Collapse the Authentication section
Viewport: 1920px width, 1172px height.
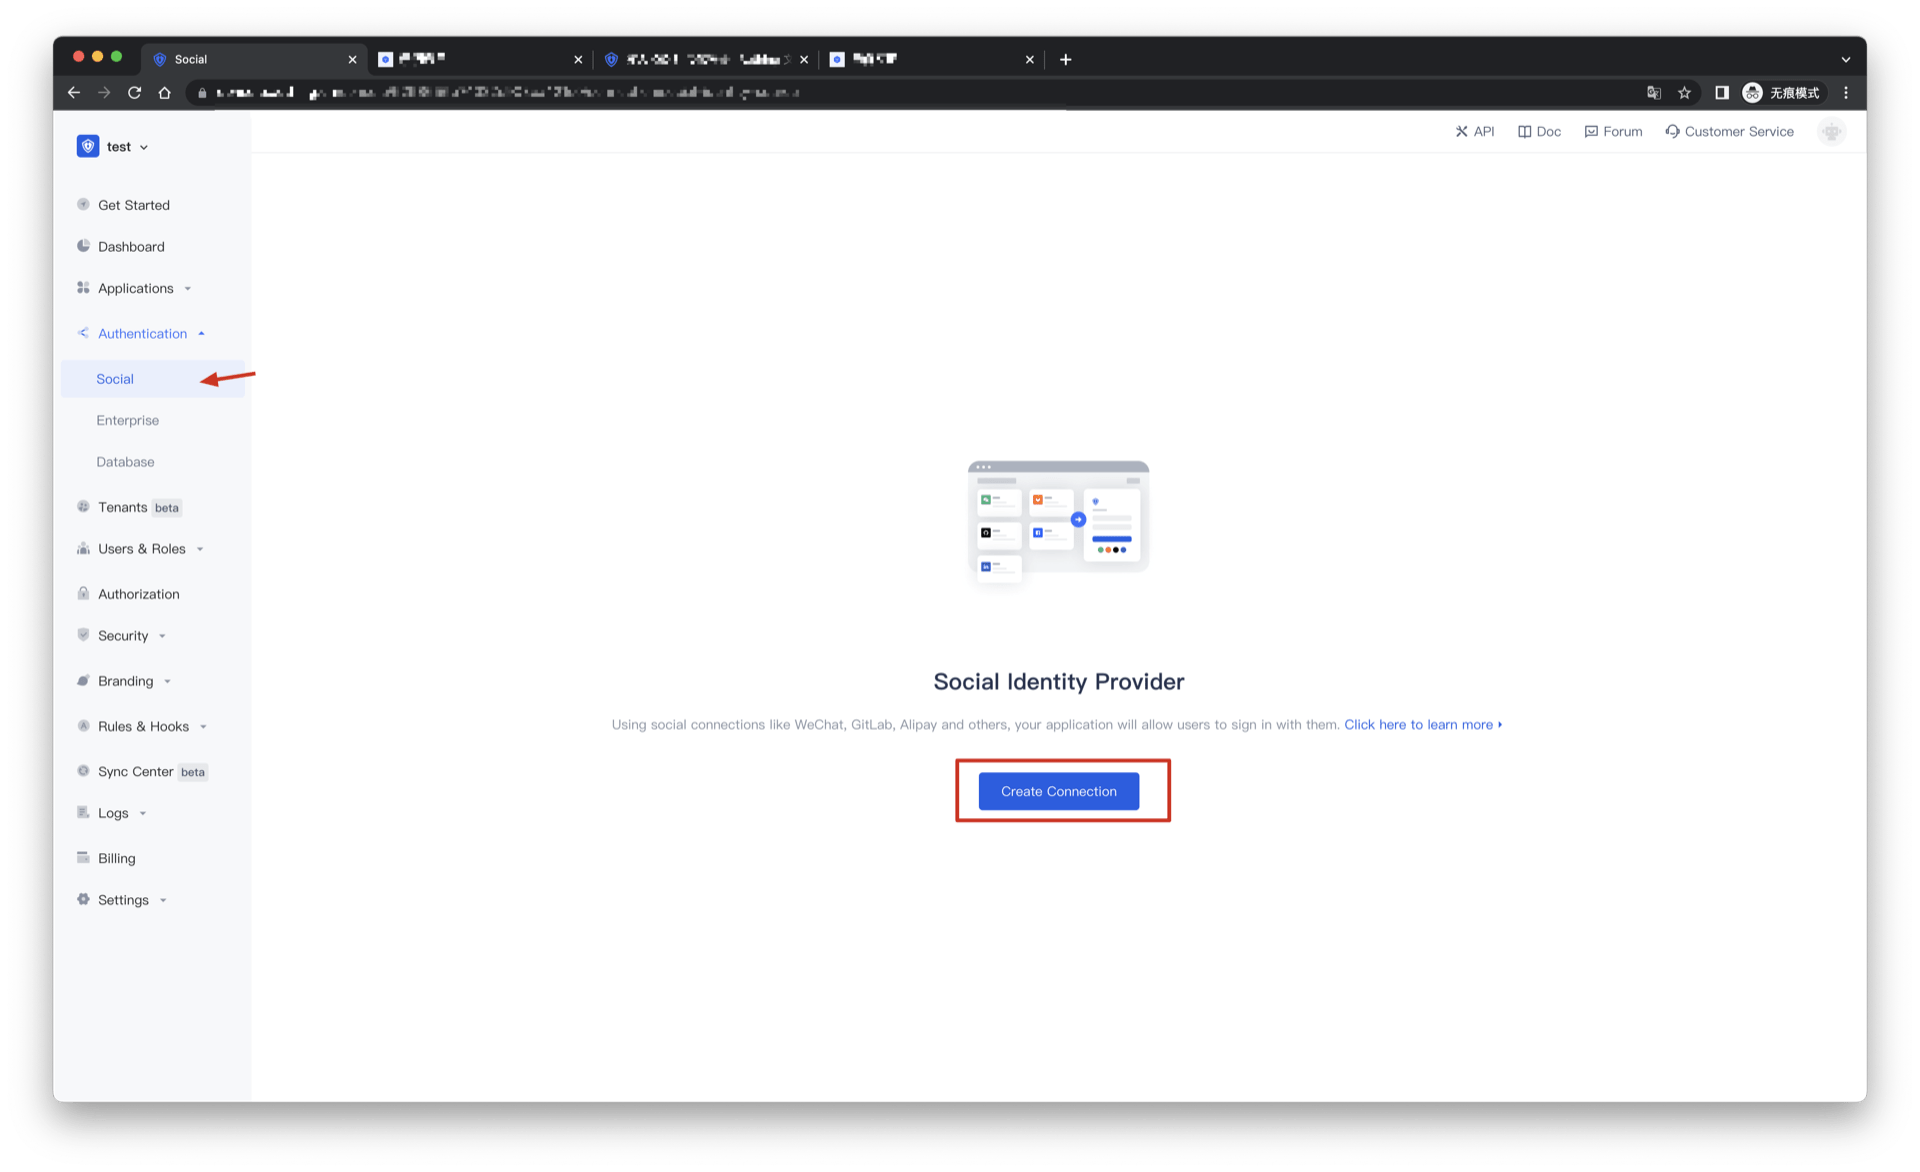142,333
